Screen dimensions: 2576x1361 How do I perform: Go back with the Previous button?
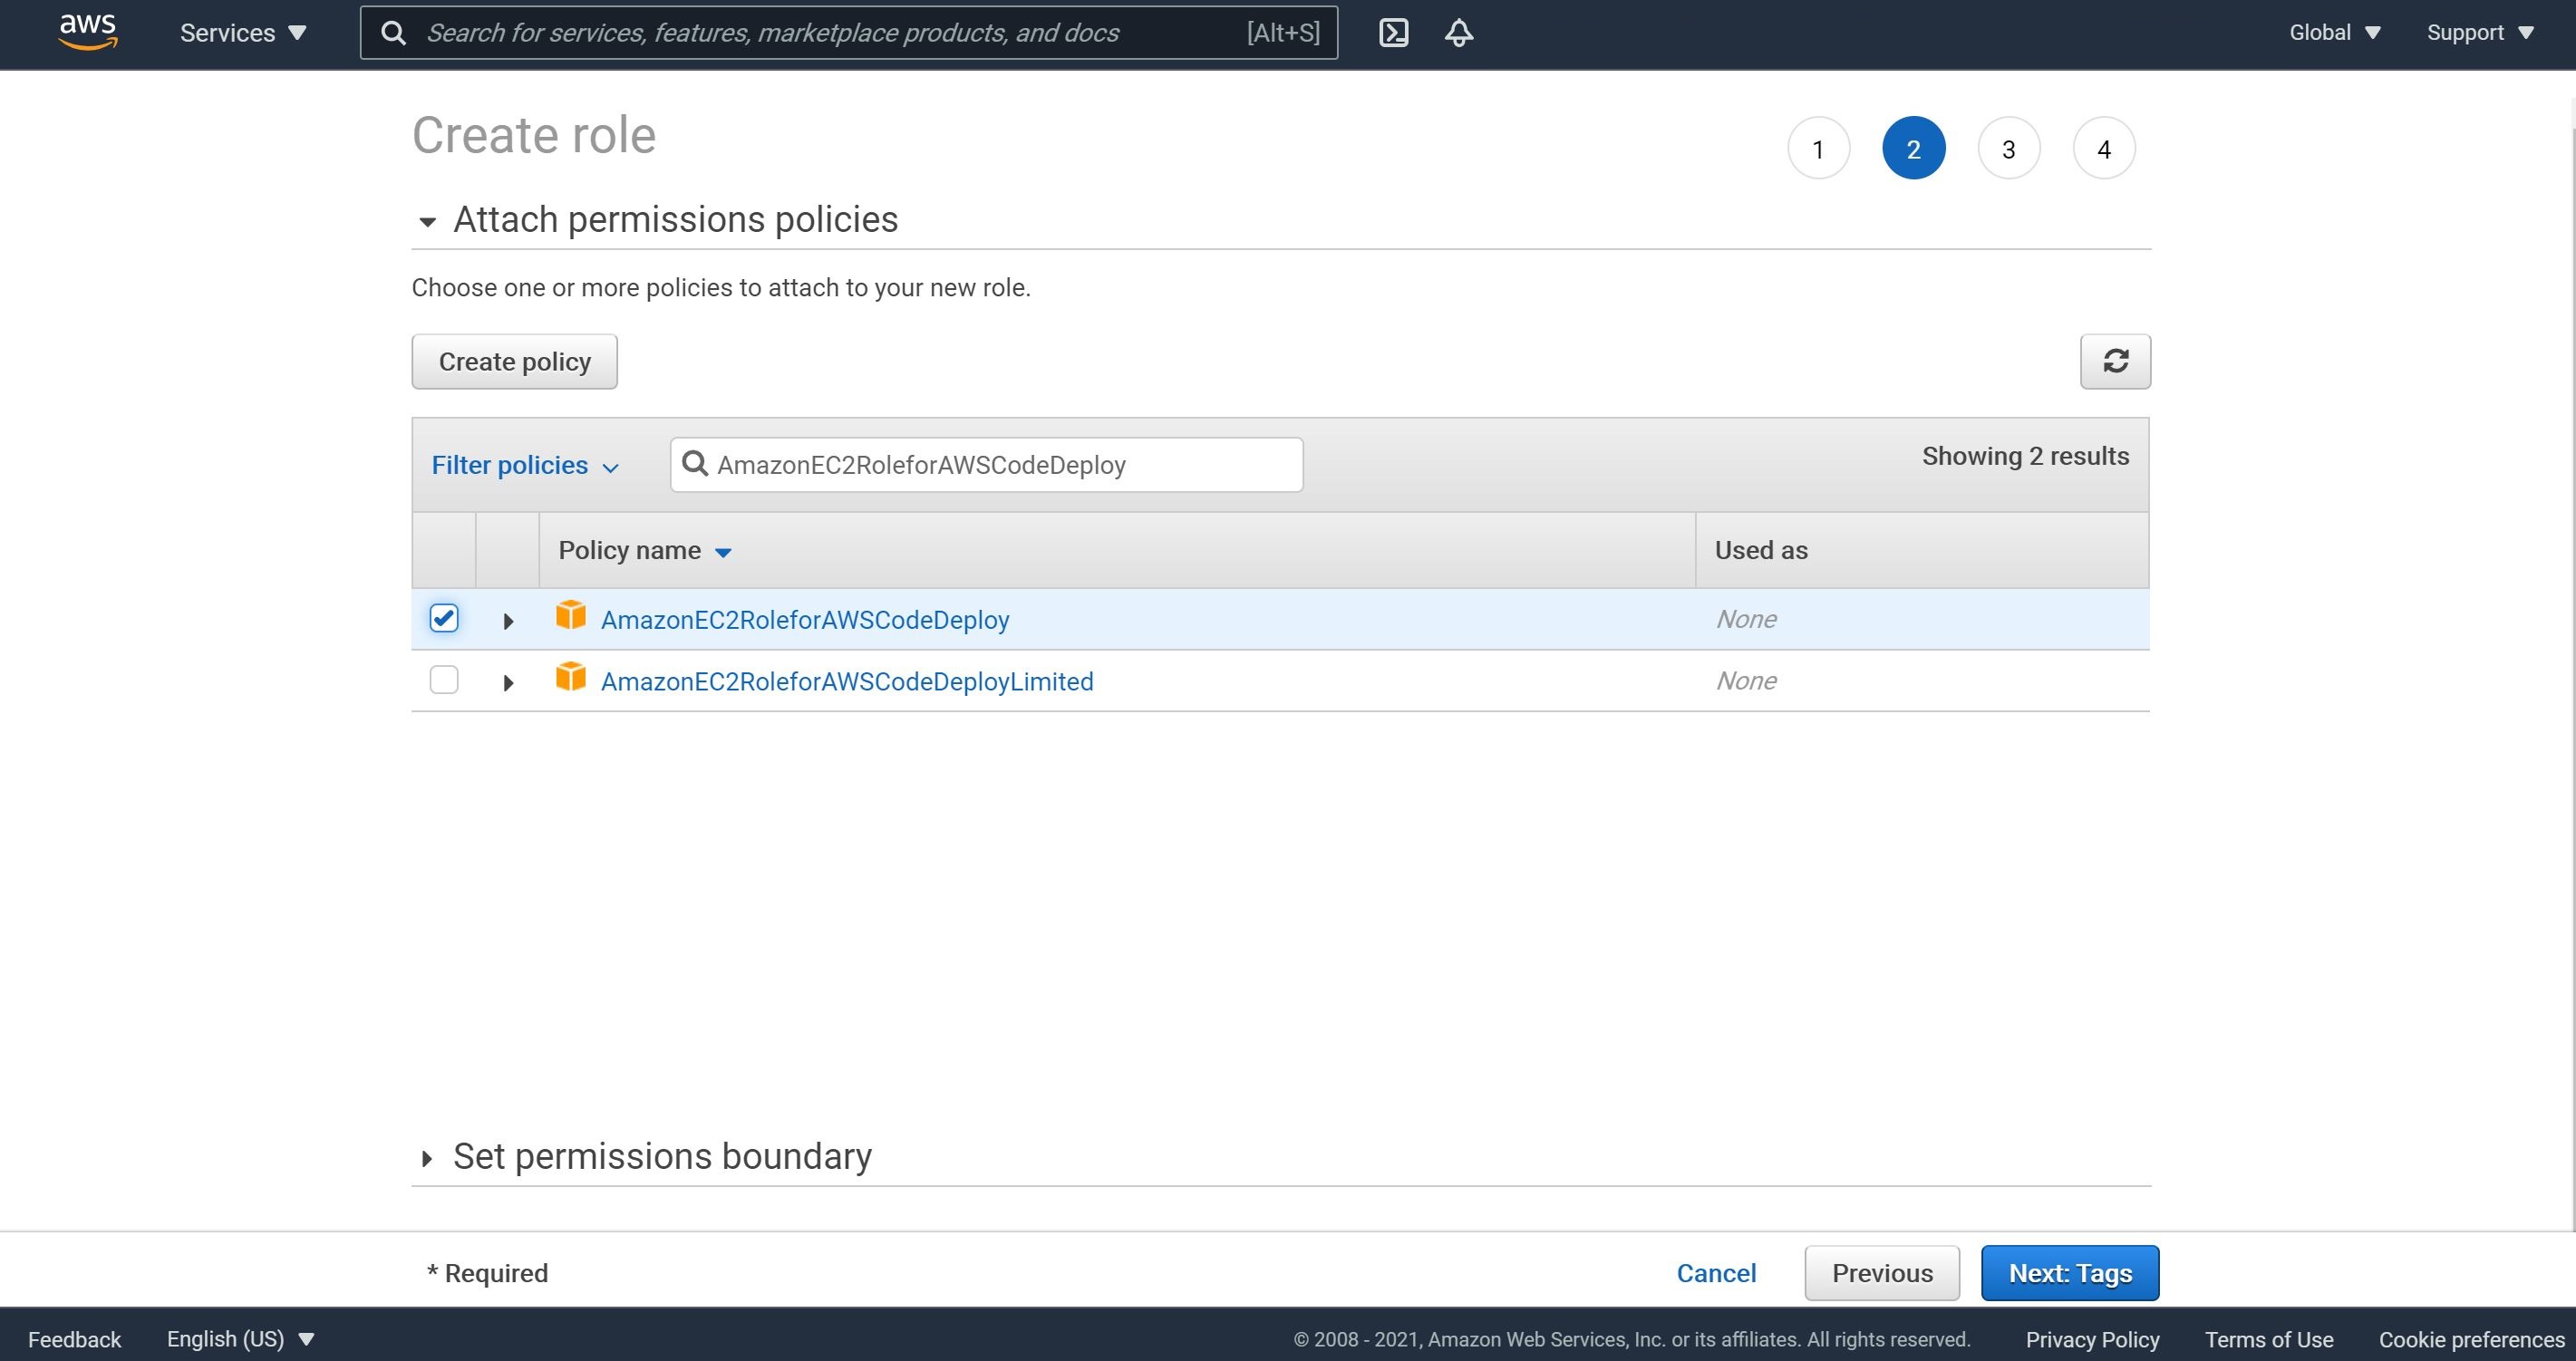(x=1882, y=1273)
